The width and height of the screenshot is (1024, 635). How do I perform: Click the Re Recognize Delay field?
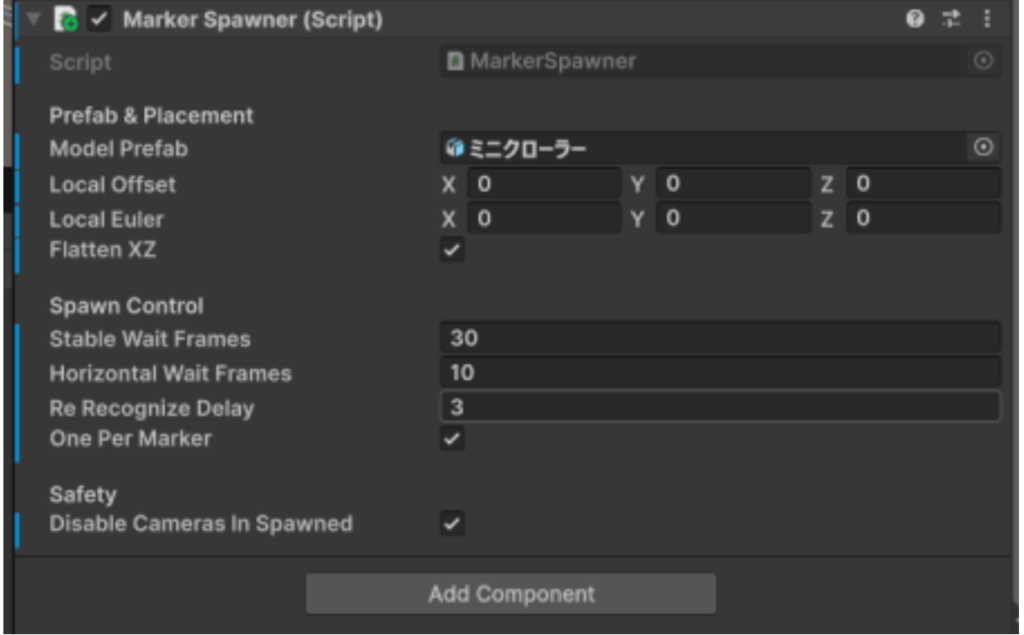click(720, 407)
